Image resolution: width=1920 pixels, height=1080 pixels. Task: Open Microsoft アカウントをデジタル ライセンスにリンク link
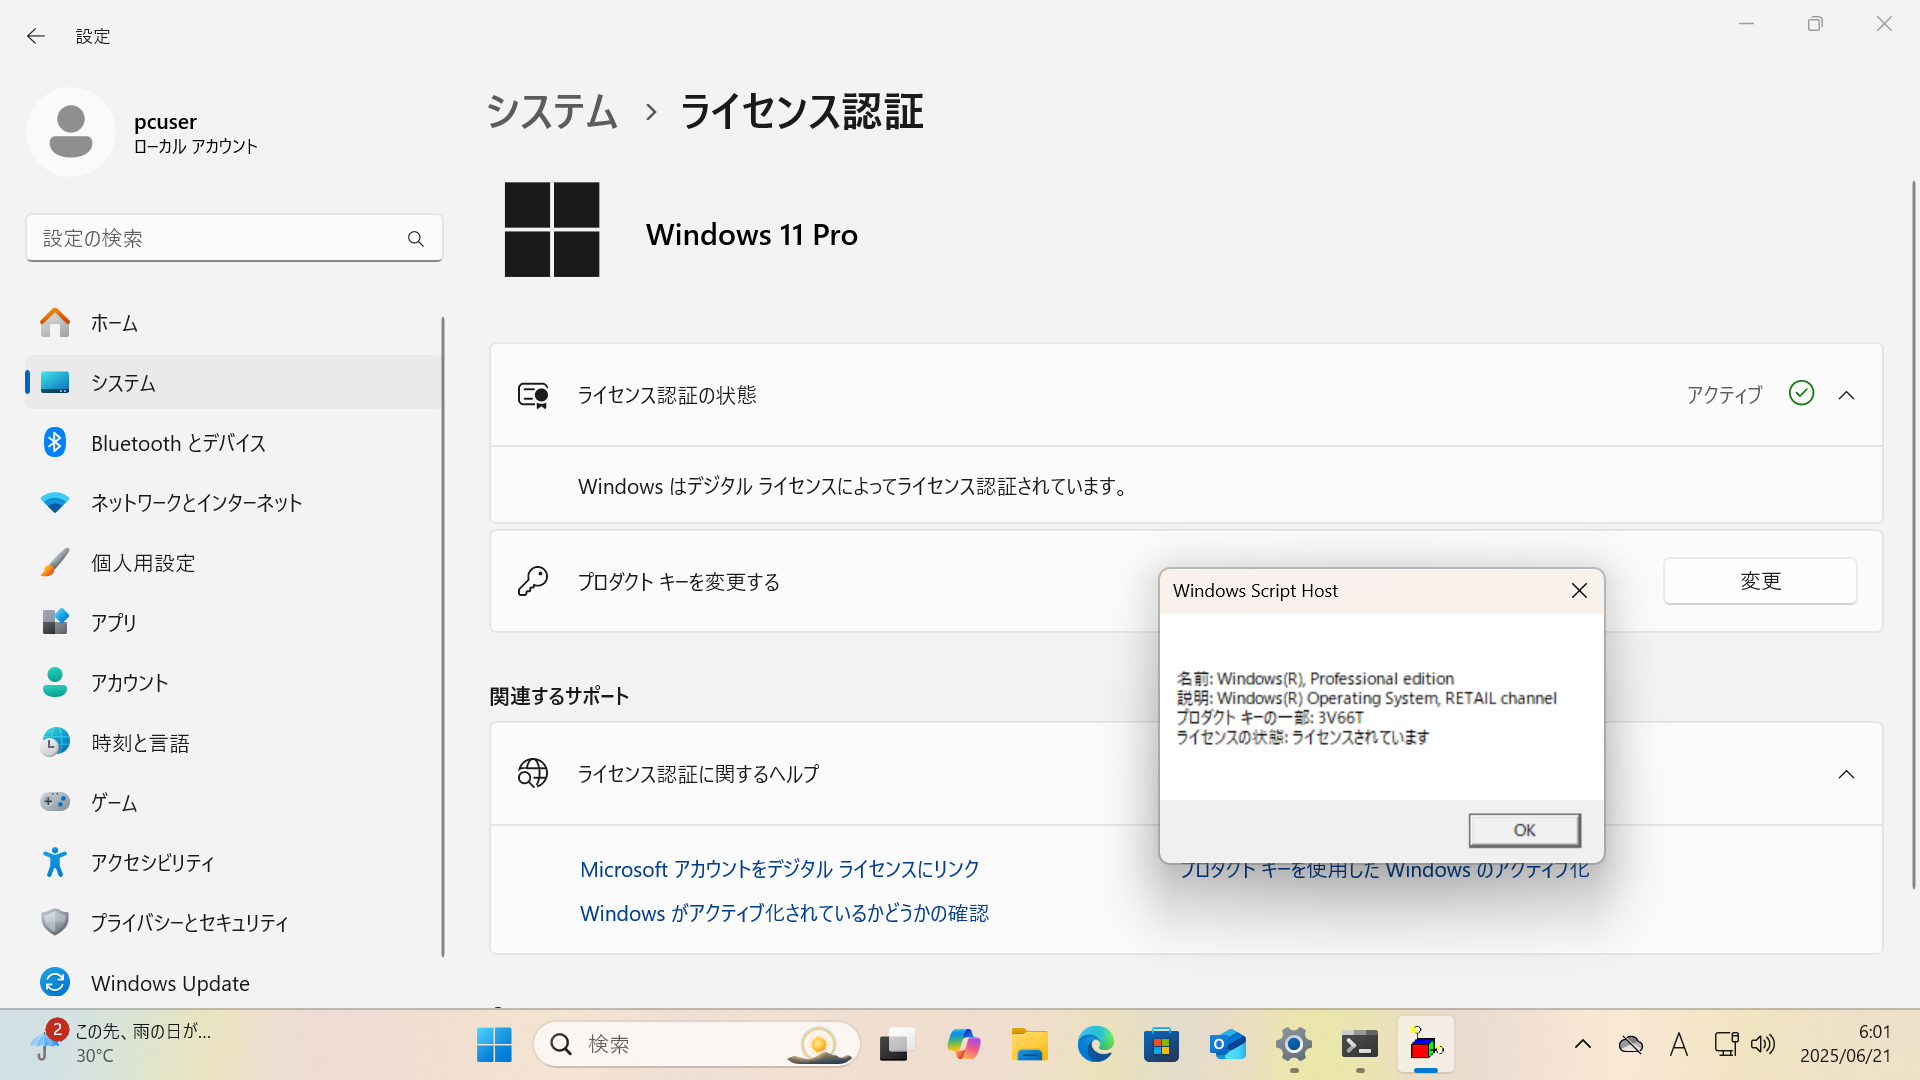pos(780,869)
